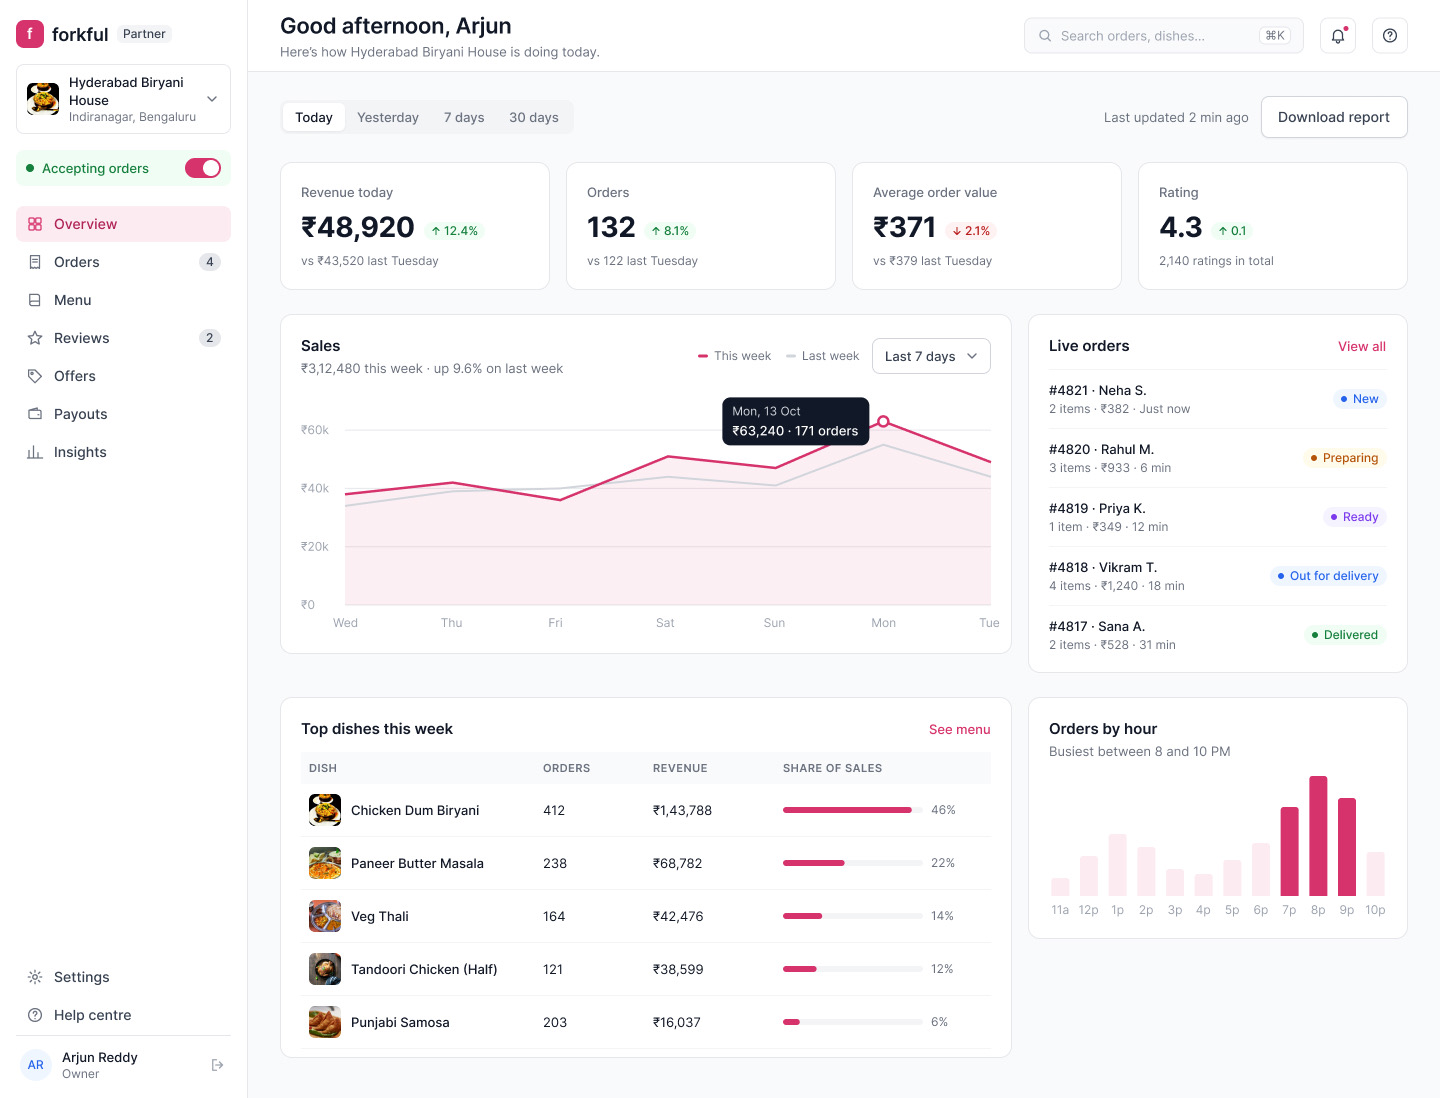Toggle This week legend in Sales chart
Screen dimensions: 1440x1098
735,356
